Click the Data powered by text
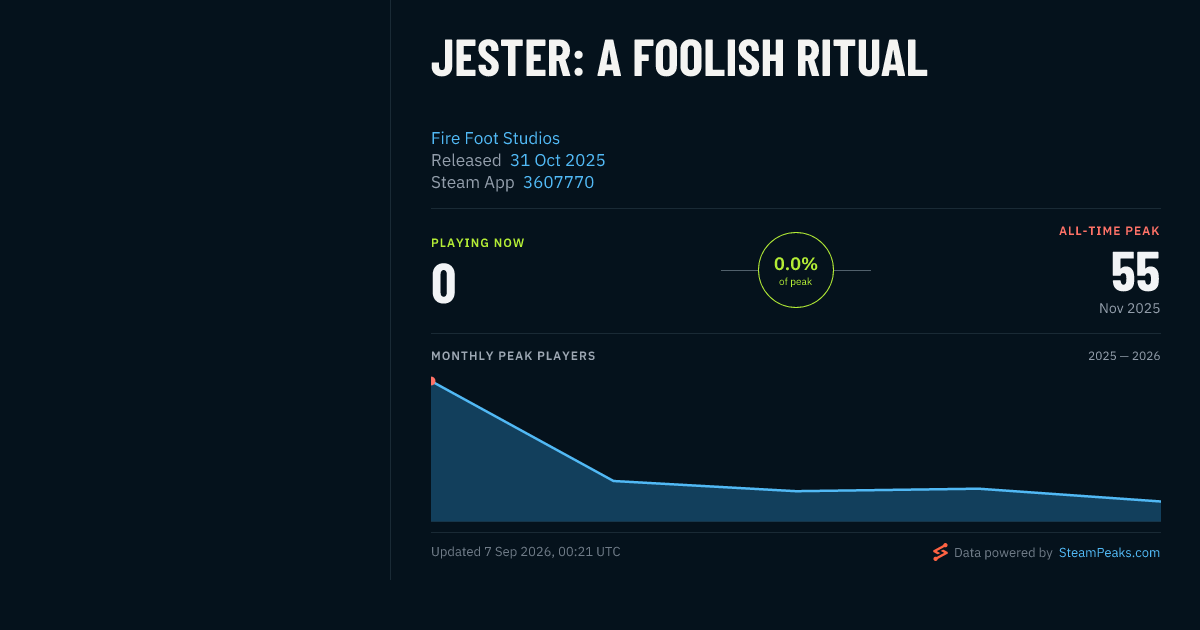This screenshot has height=630, width=1200. pyautogui.click(x=1003, y=552)
